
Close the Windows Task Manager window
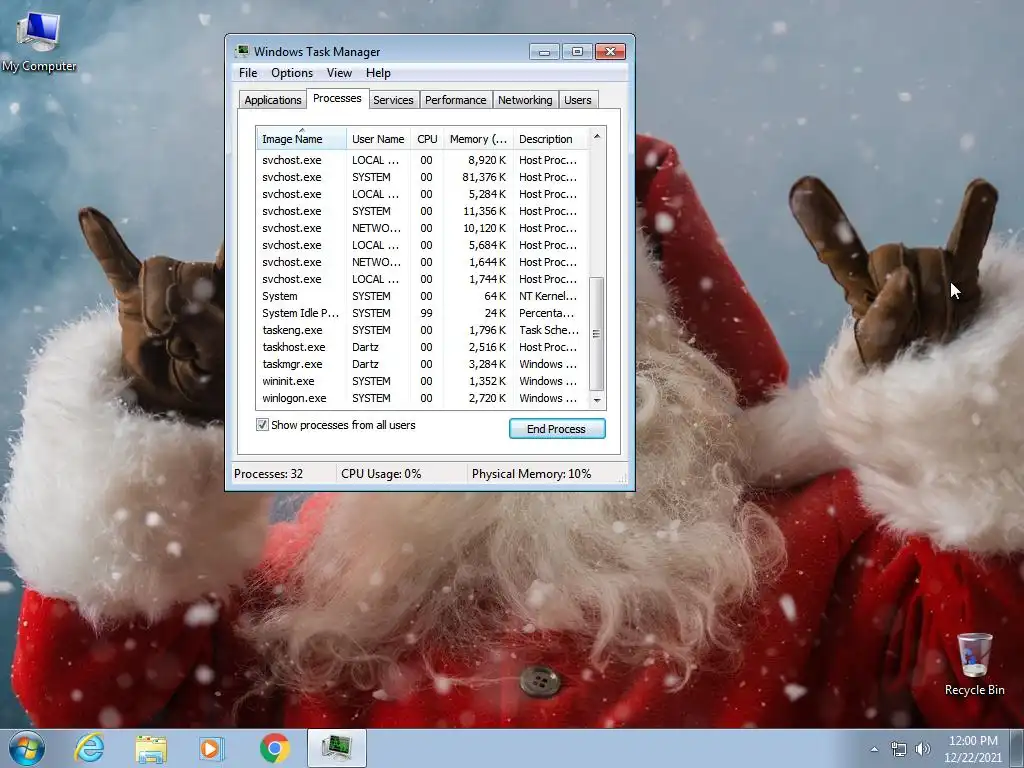(611, 52)
